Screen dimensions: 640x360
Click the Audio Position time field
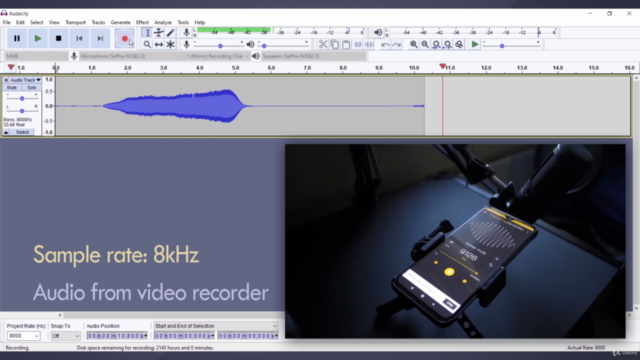(x=117, y=336)
